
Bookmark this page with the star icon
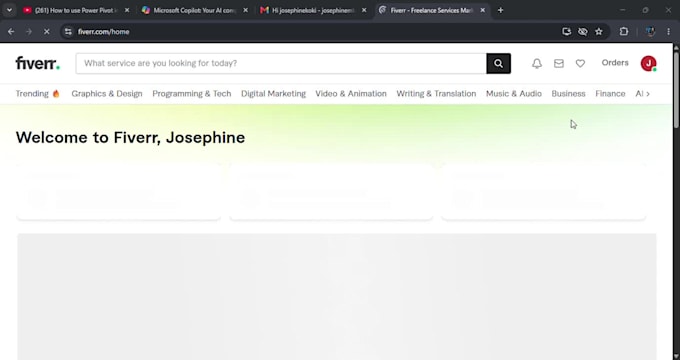(599, 32)
